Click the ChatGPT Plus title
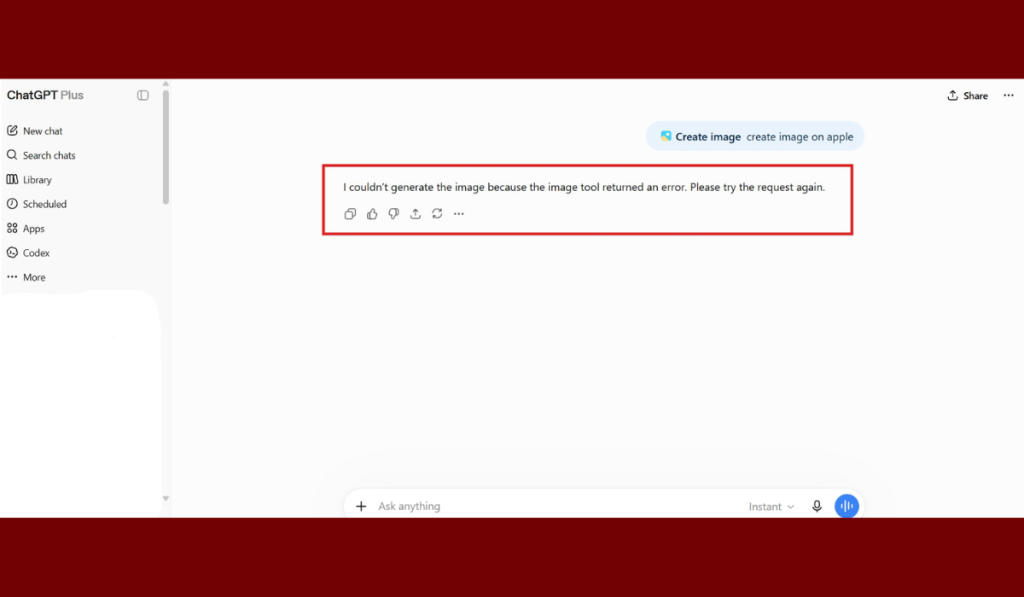1024x597 pixels. pyautogui.click(x=45, y=95)
